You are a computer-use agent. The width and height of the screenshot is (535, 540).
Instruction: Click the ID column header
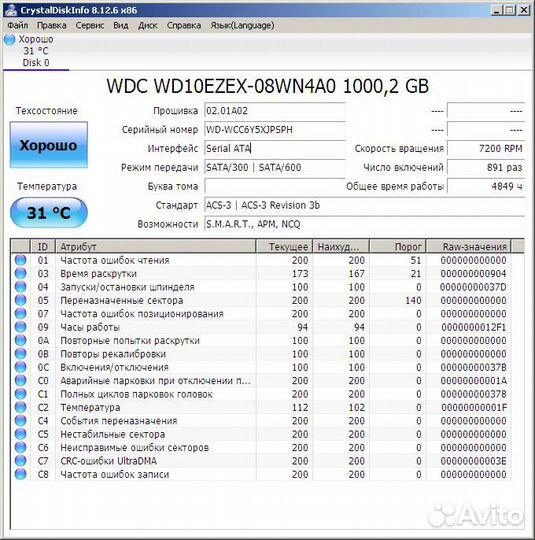coord(42,247)
